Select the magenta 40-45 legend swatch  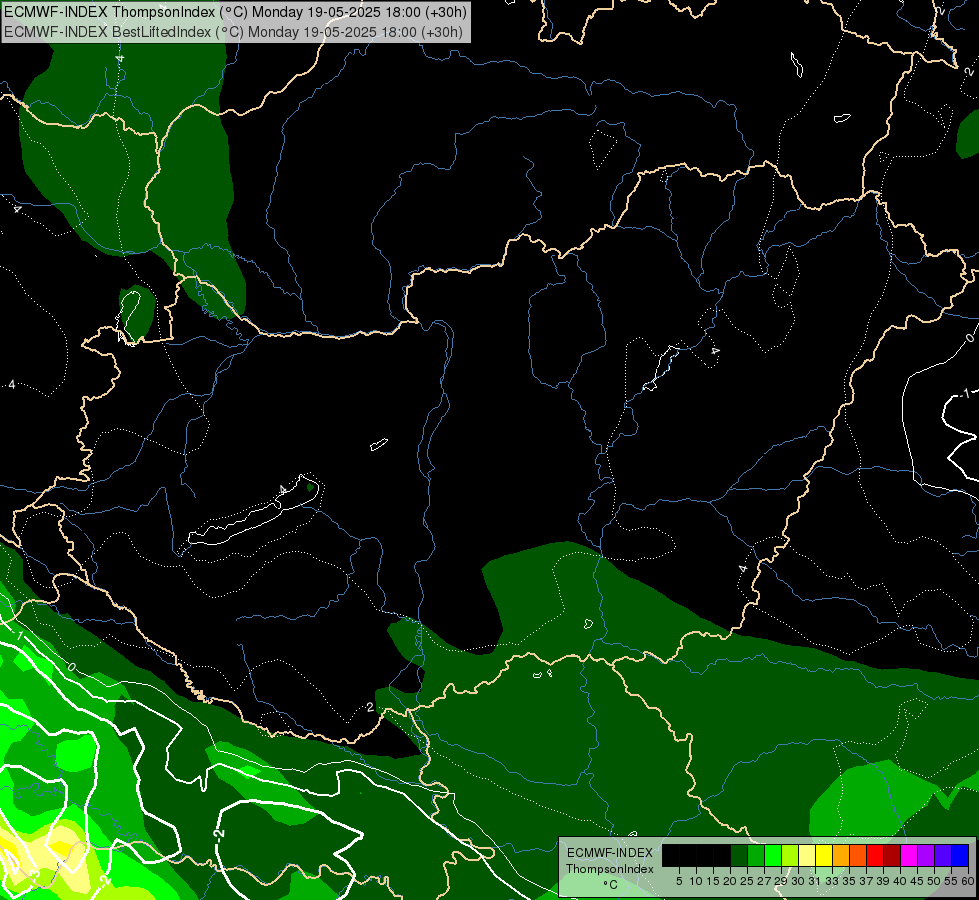(909, 855)
